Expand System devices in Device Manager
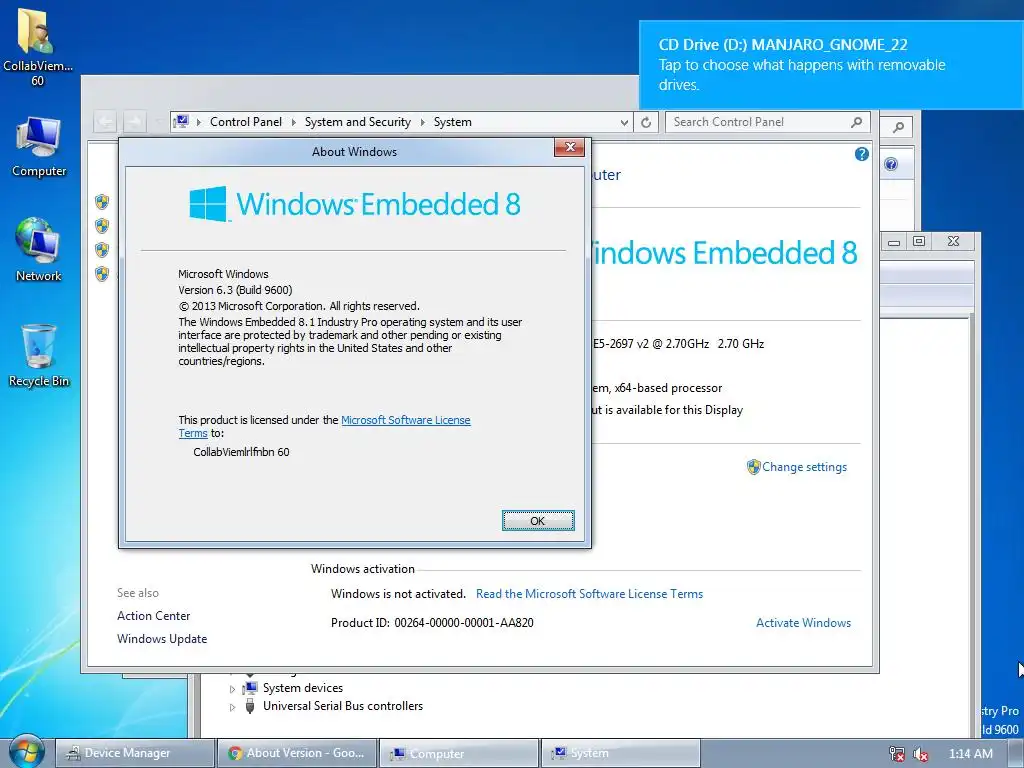 pyautogui.click(x=232, y=688)
